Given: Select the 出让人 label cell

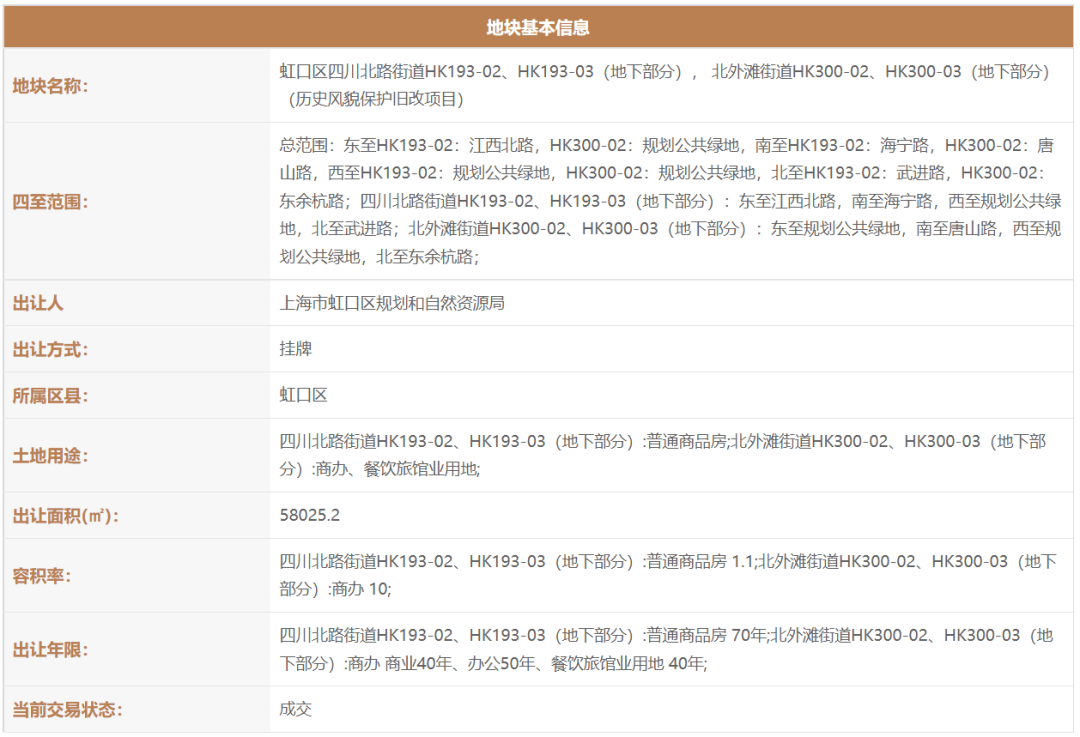Looking at the screenshot, I should (x=39, y=303).
